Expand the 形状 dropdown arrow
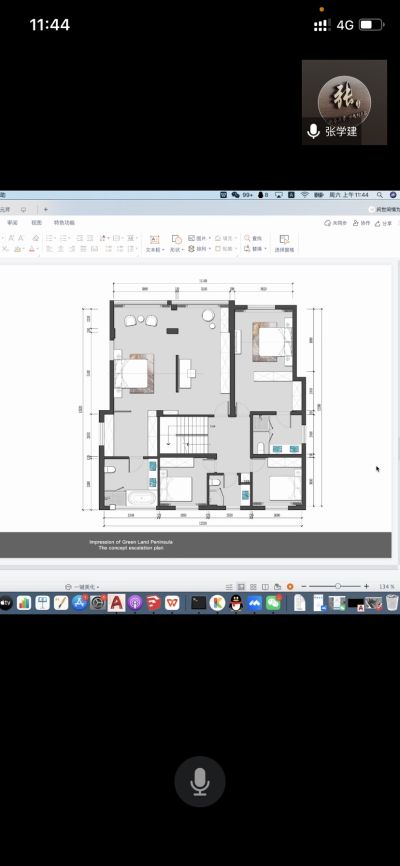 click(x=182, y=250)
